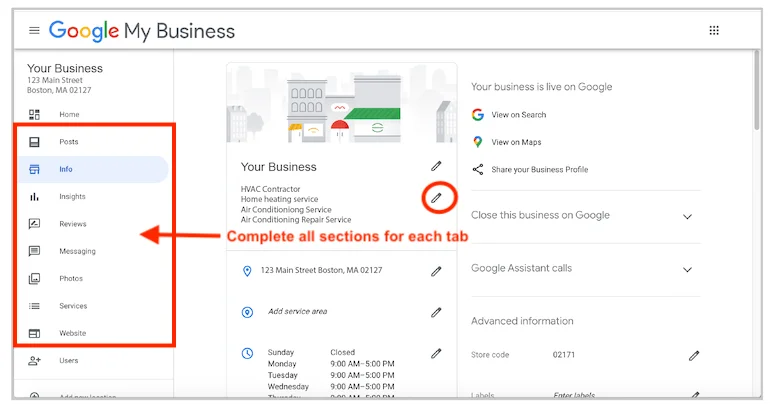
Task: Click Air Conditioning Repair Service text
Action: pyautogui.click(x=296, y=220)
